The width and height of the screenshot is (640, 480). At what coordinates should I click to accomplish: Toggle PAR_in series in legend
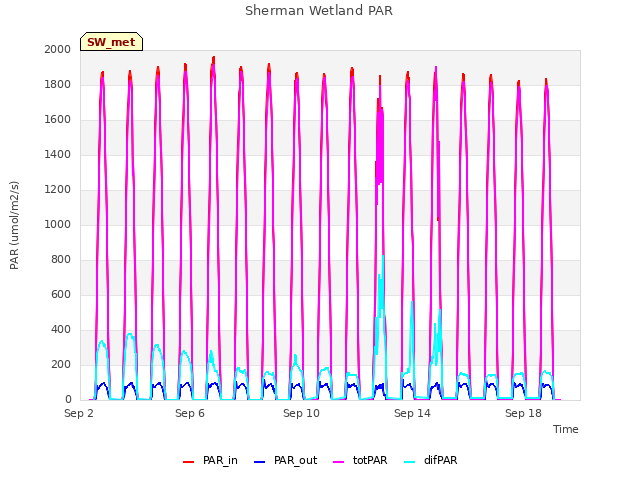(210, 460)
